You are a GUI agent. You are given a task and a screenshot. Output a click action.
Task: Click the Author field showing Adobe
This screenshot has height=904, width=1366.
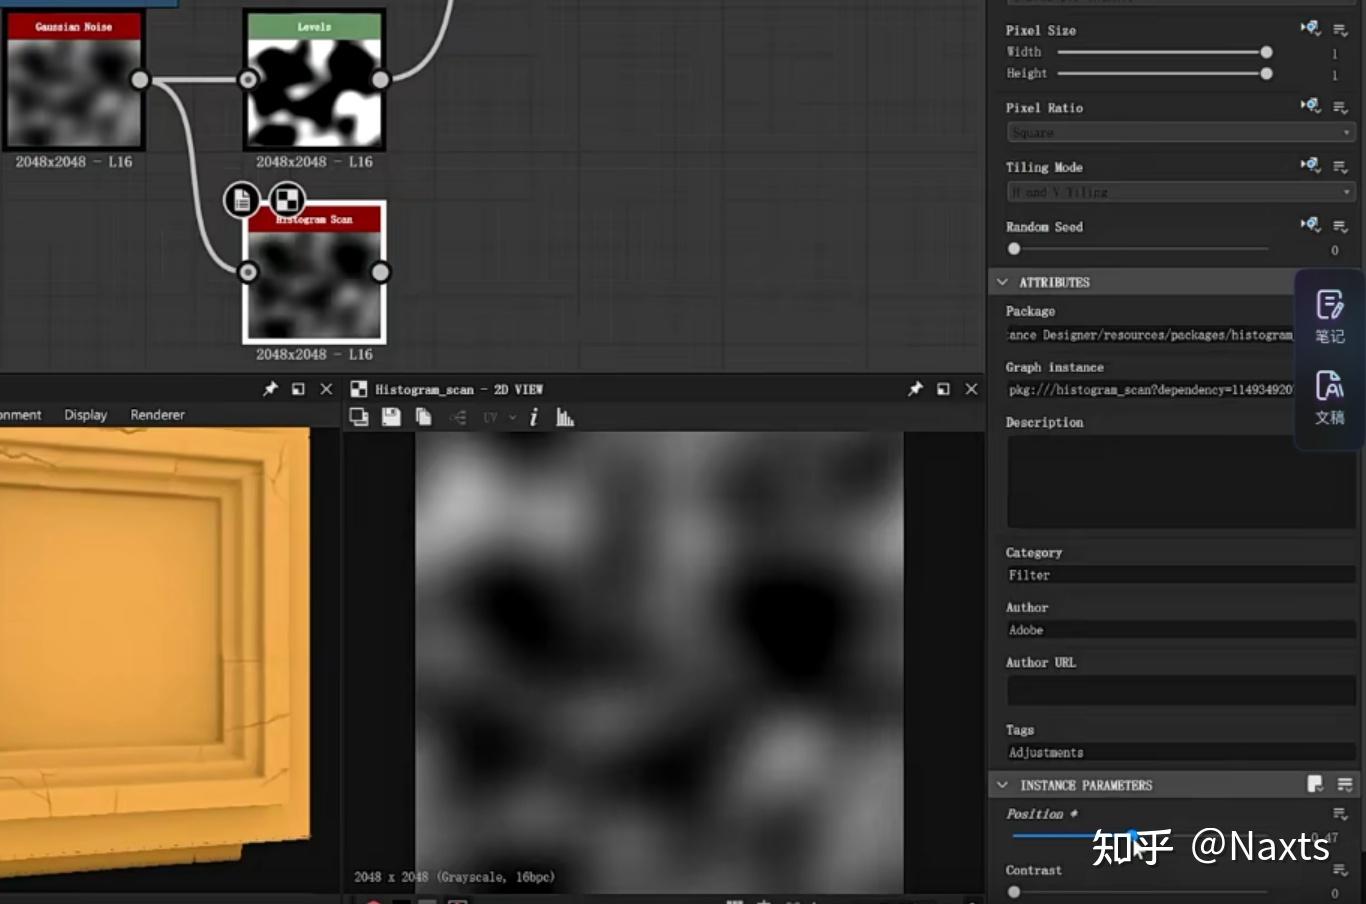tap(1181, 630)
